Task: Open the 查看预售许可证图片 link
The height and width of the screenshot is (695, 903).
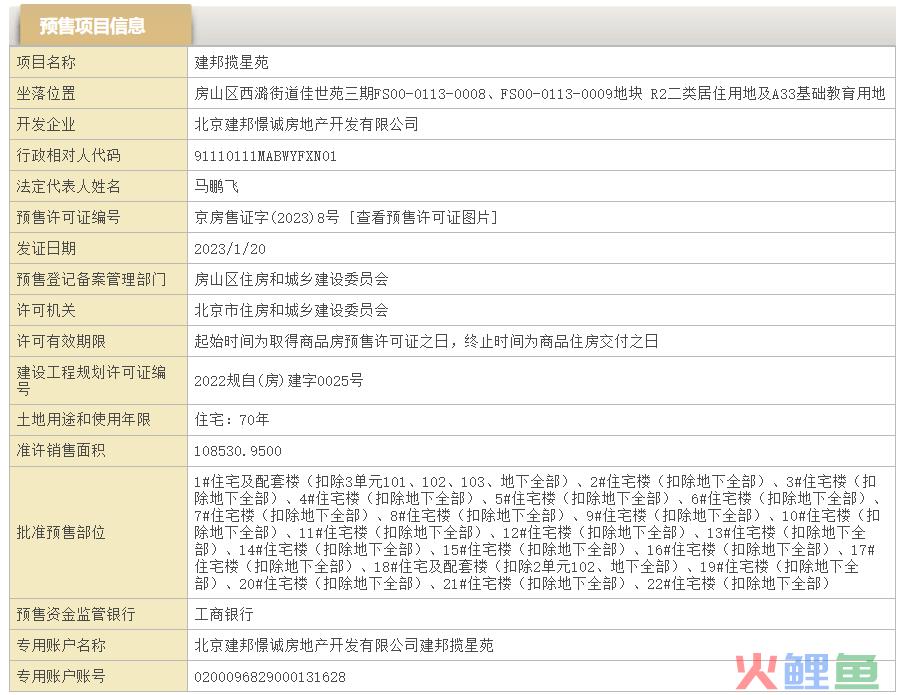Action: coord(426,217)
